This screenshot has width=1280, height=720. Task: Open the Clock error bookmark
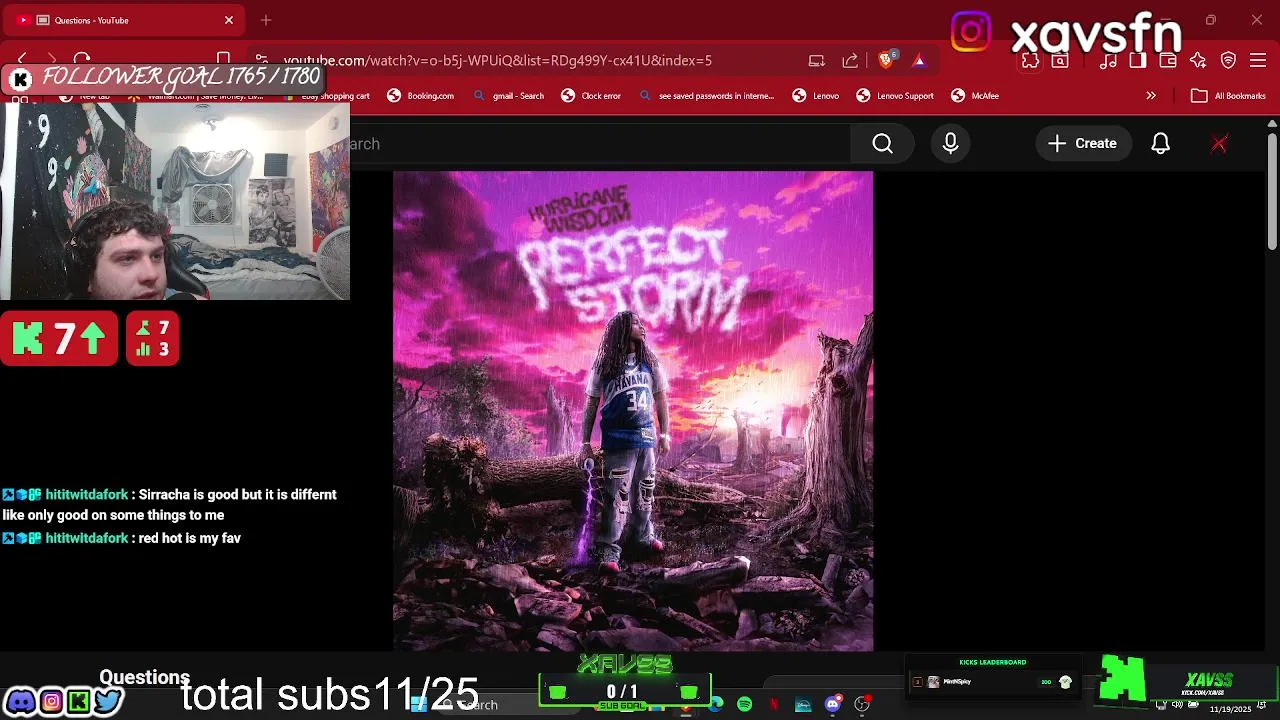[x=591, y=96]
